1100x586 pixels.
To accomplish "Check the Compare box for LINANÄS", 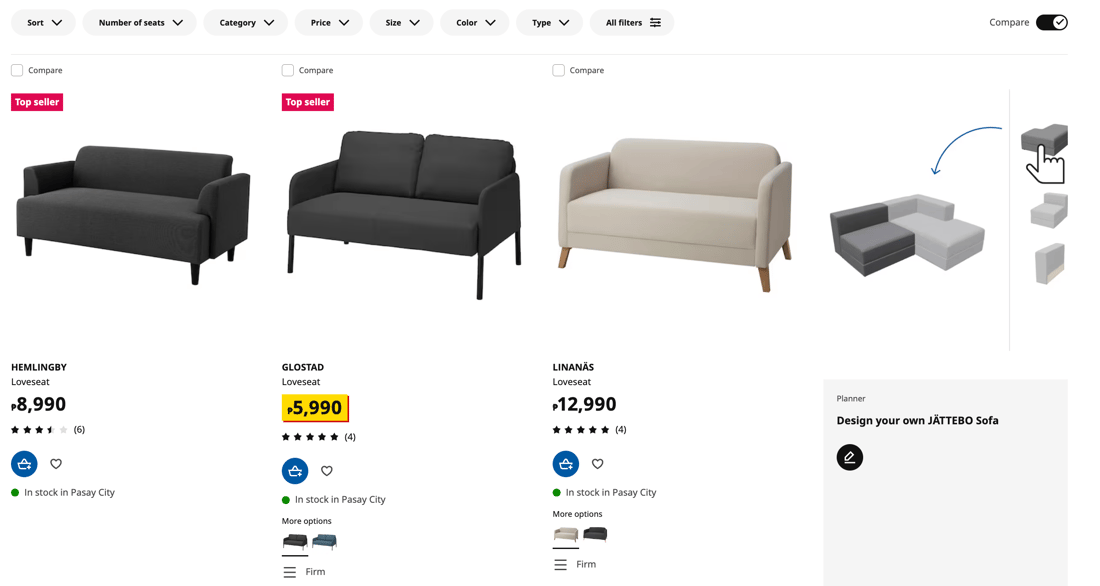I will pyautogui.click(x=557, y=70).
